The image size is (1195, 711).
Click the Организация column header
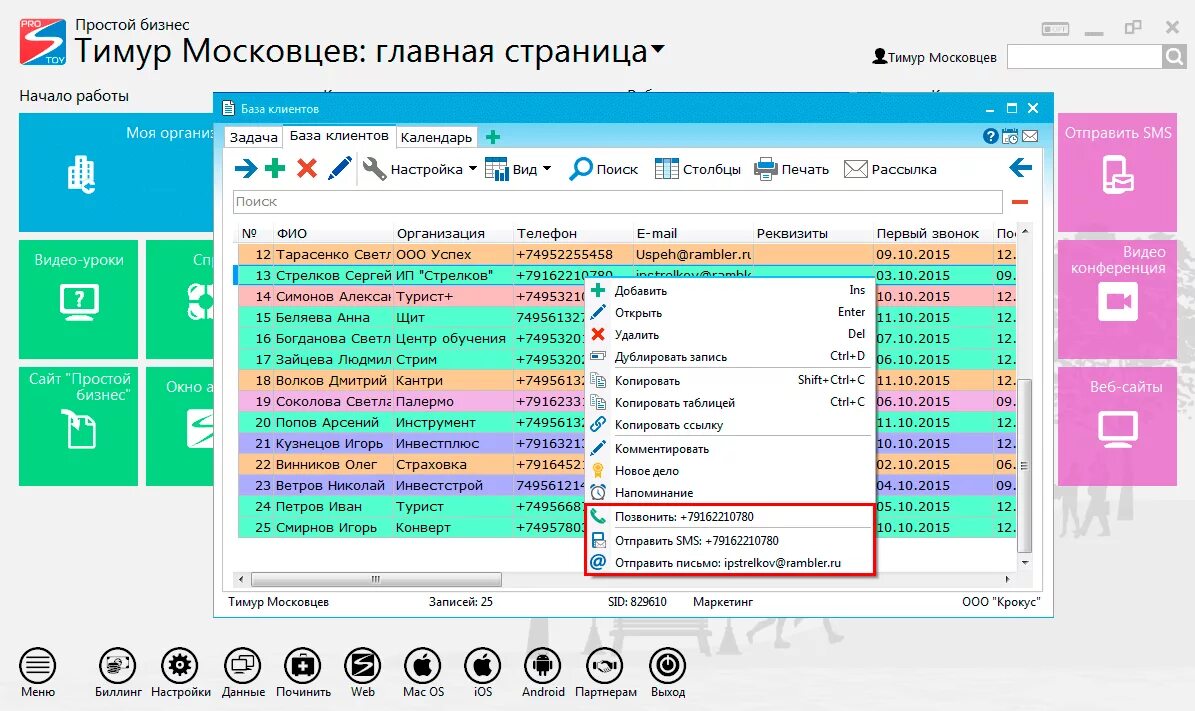click(453, 233)
